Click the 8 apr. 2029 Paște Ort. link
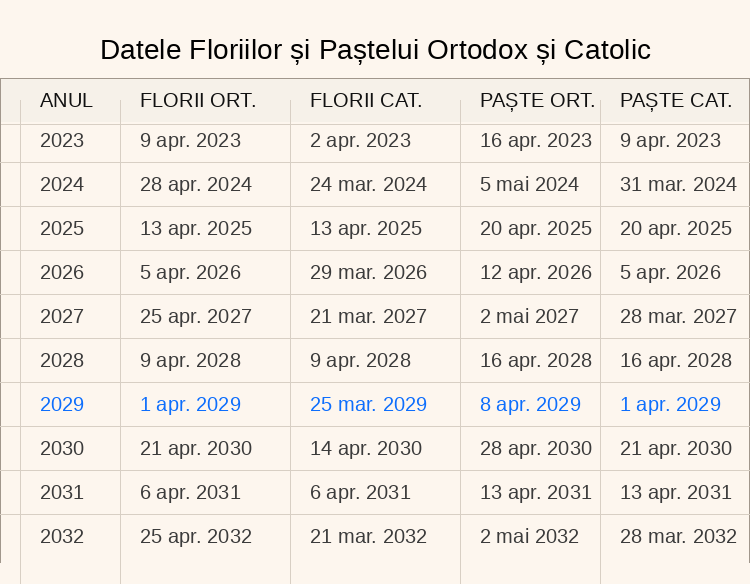Image resolution: width=750 pixels, height=584 pixels. (x=530, y=405)
